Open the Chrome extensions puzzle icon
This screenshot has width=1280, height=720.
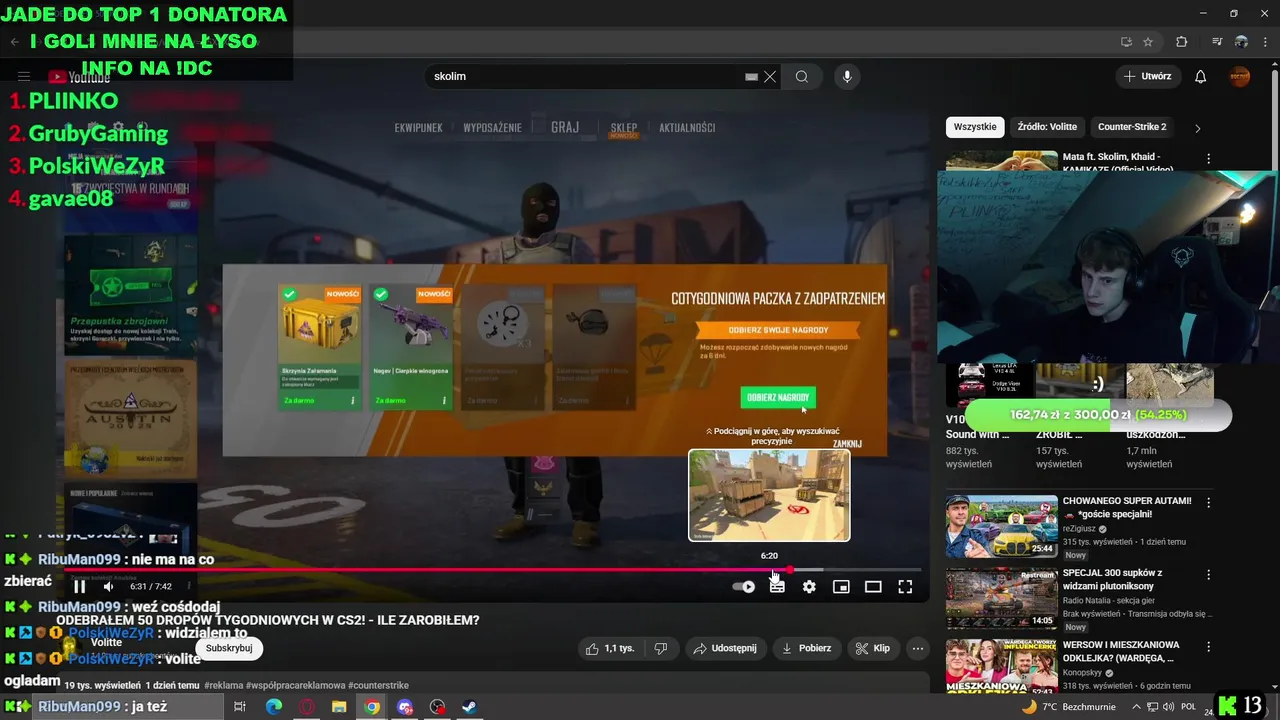click(1181, 42)
